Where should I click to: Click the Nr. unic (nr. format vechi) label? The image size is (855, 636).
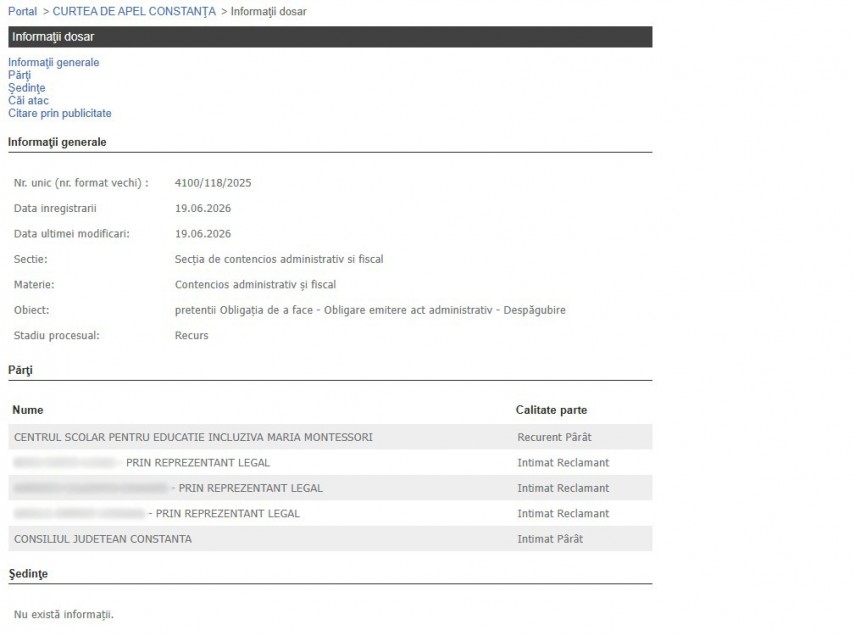tap(81, 183)
